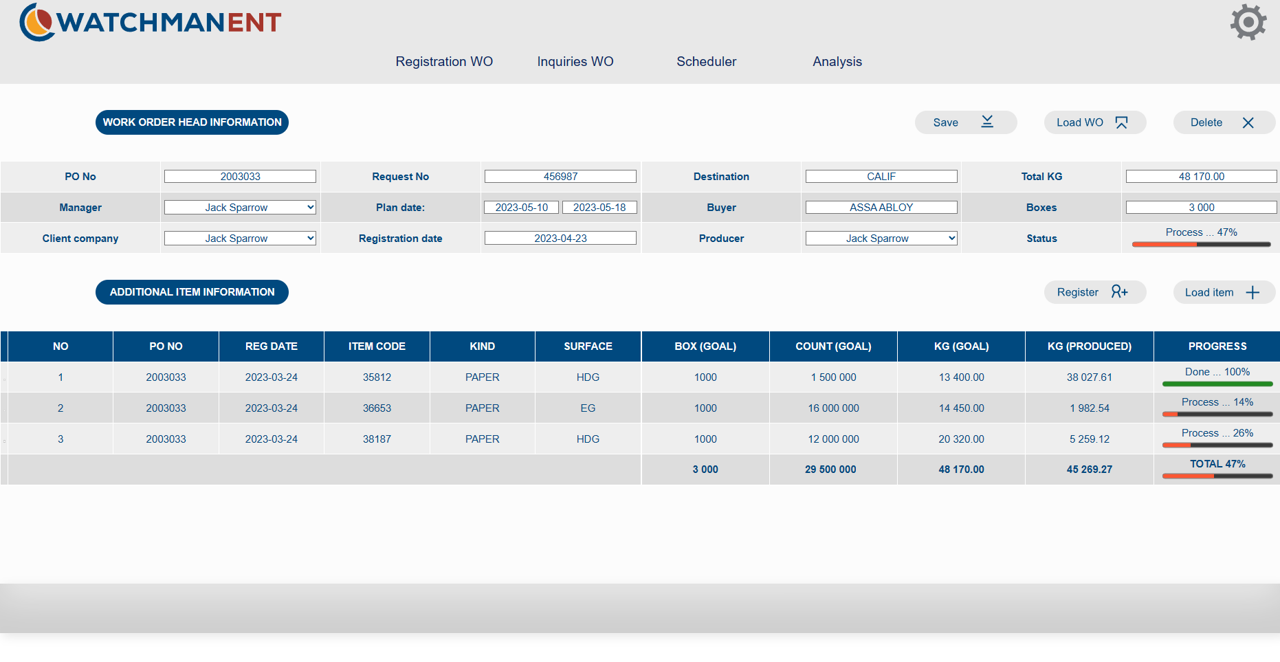Image resolution: width=1280 pixels, height=662 pixels.
Task: Click the Save button download icon
Action: [987, 122]
